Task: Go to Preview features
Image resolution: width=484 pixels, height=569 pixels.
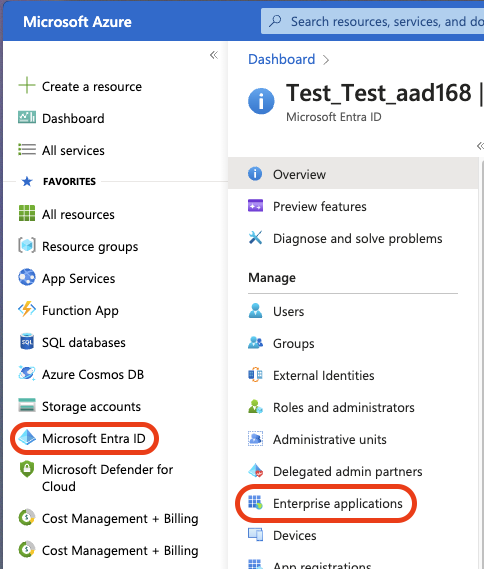Action: 353,206
